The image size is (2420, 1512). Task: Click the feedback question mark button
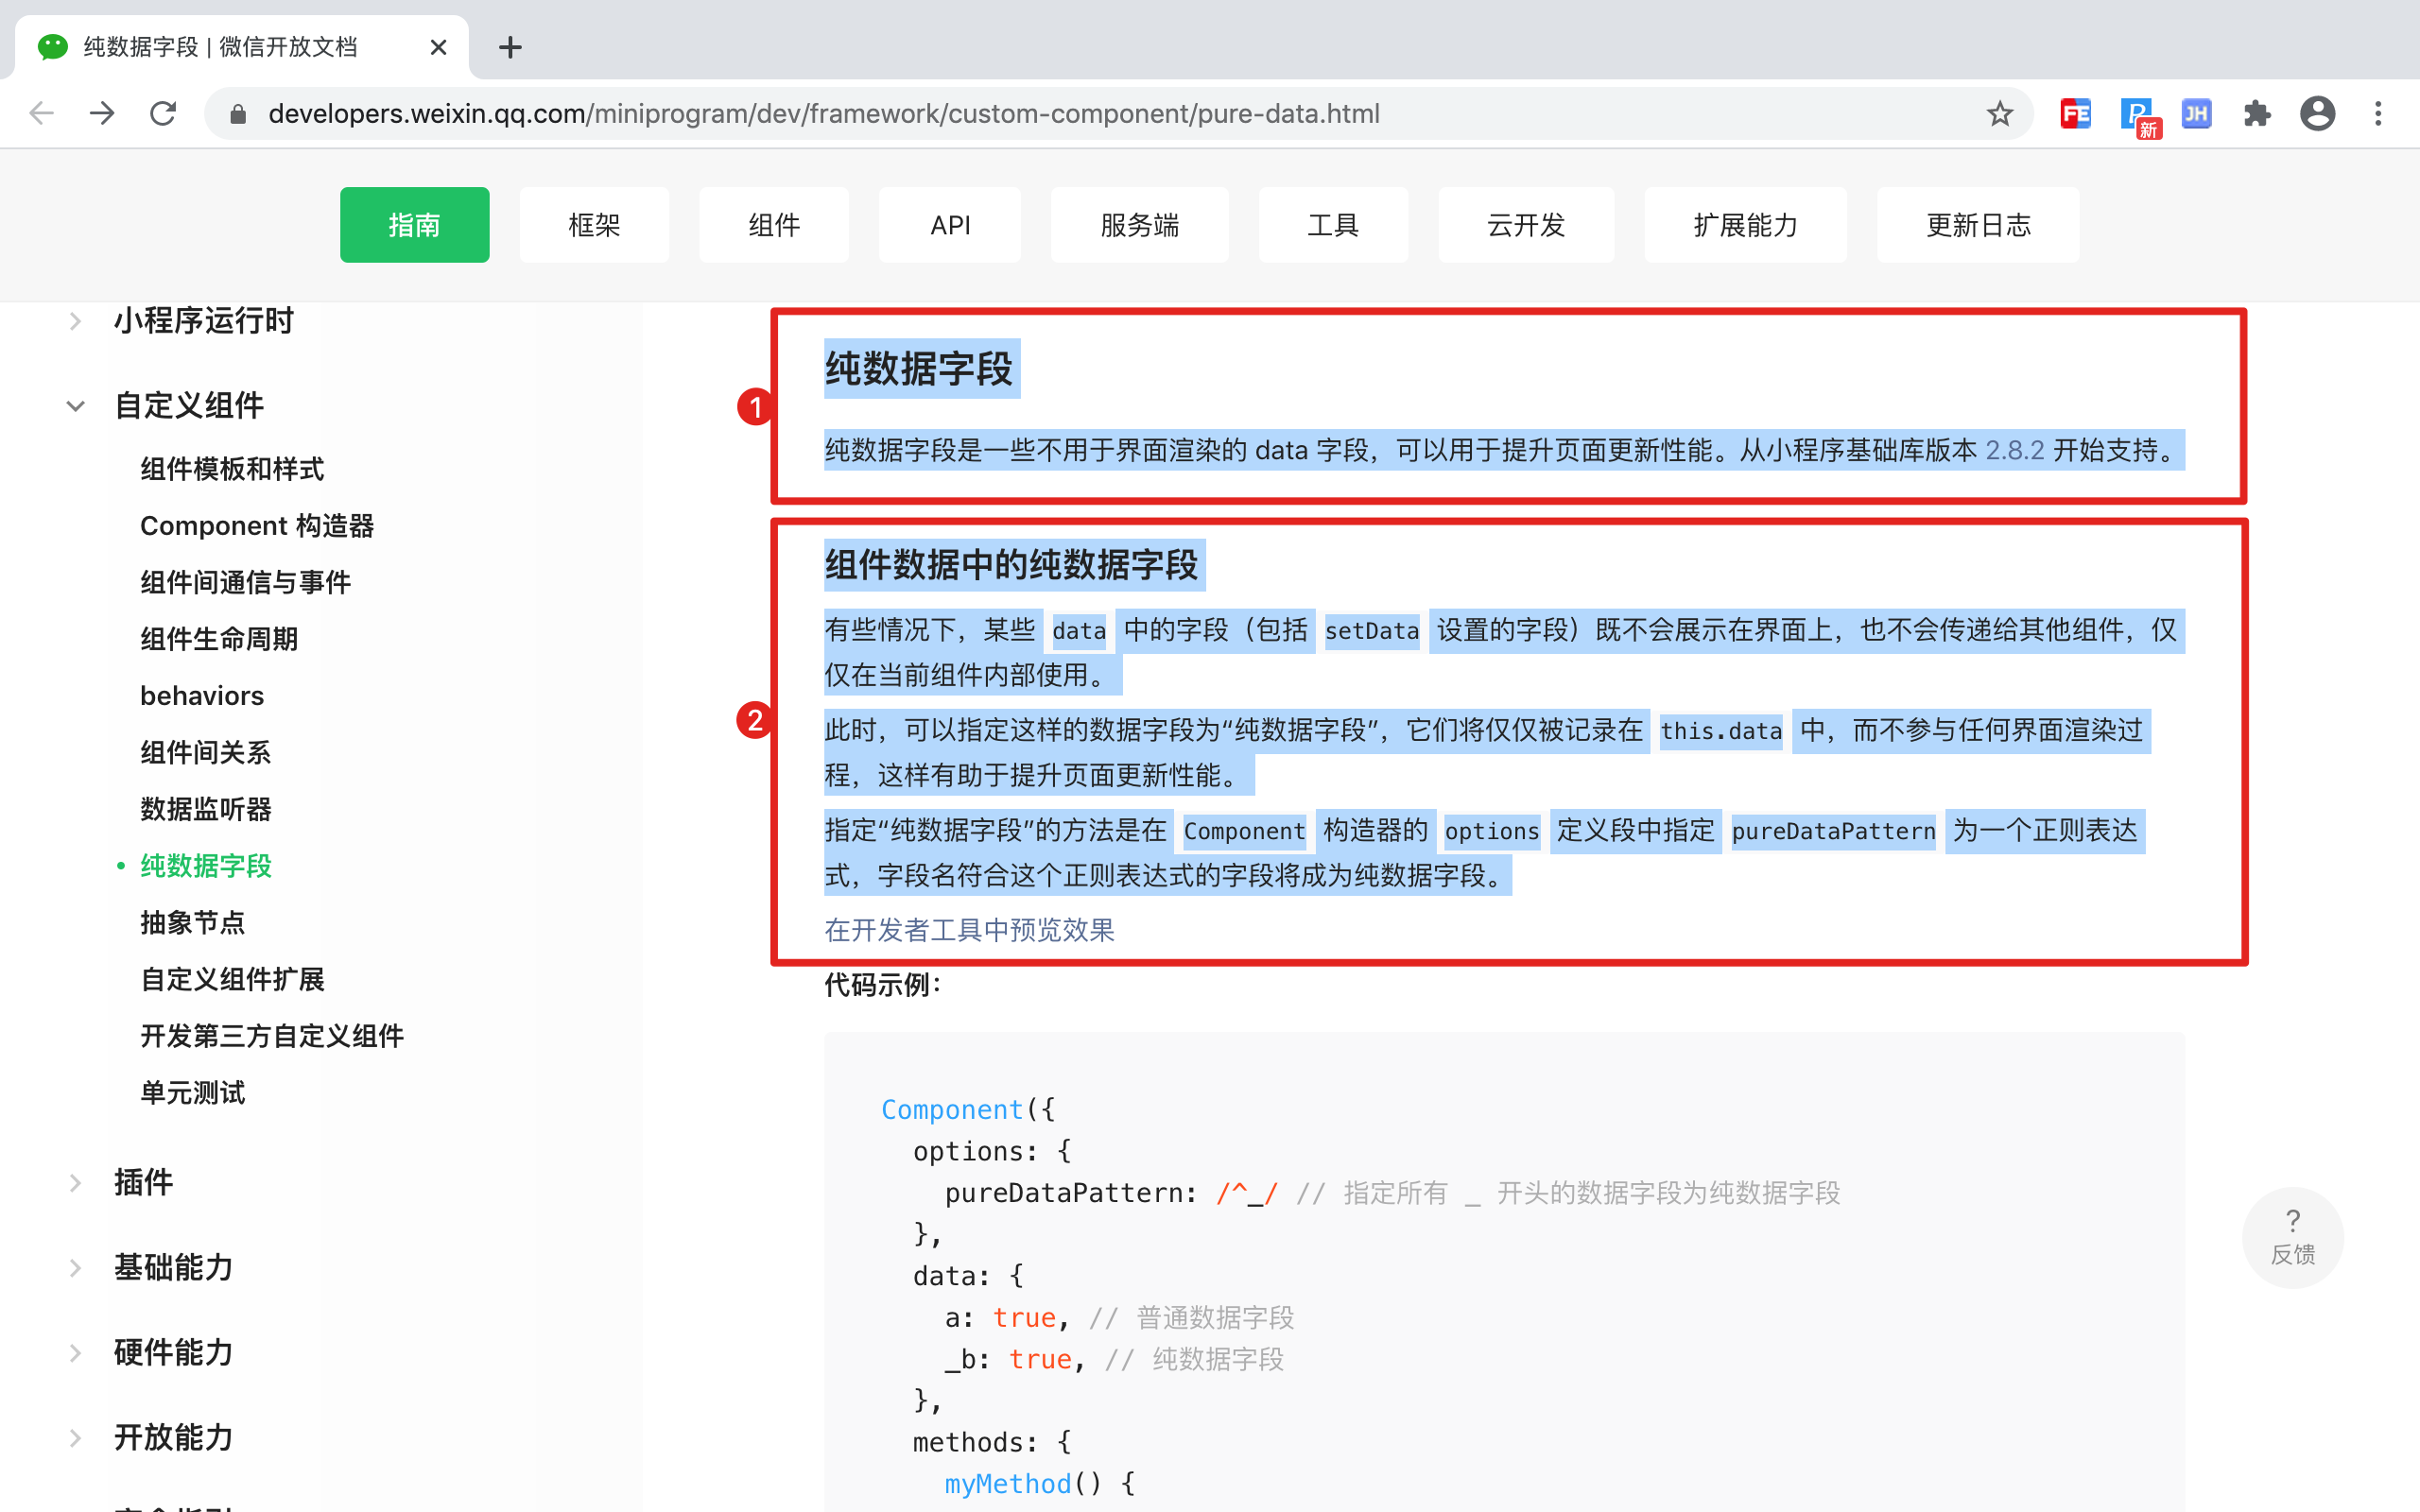click(x=2292, y=1236)
